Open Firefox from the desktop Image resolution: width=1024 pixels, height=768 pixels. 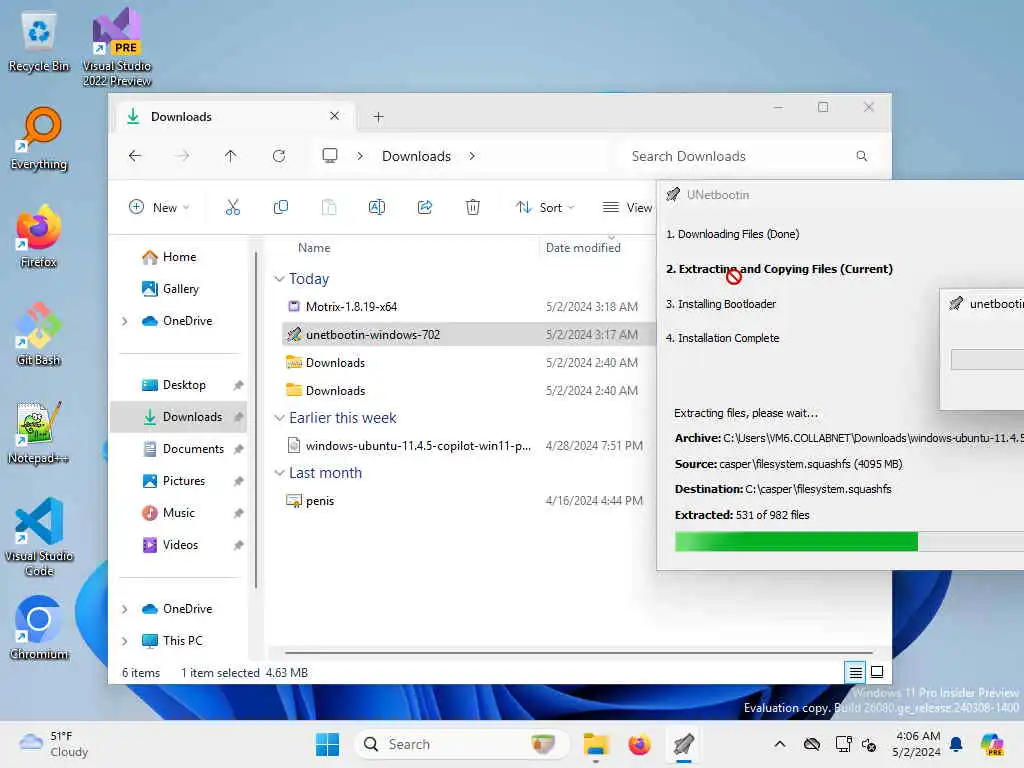pyautogui.click(x=39, y=236)
